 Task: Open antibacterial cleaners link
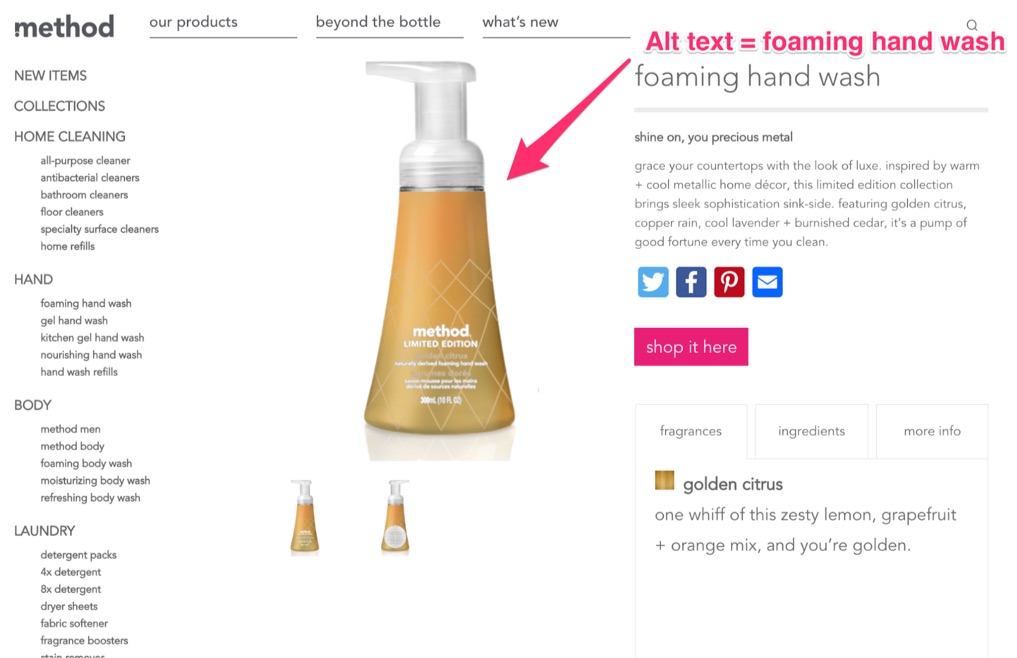tap(90, 178)
